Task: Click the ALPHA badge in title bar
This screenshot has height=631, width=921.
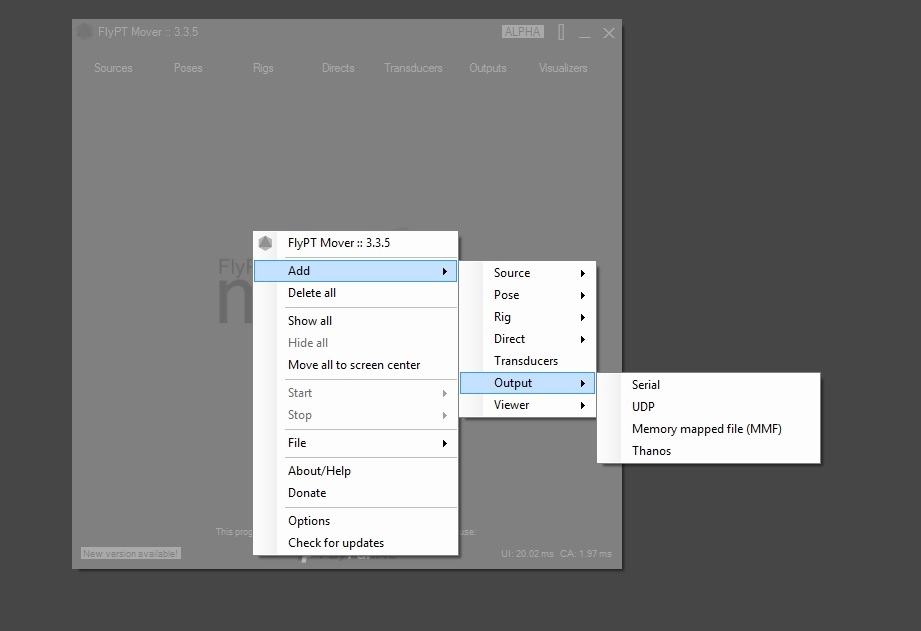Action: pos(523,32)
